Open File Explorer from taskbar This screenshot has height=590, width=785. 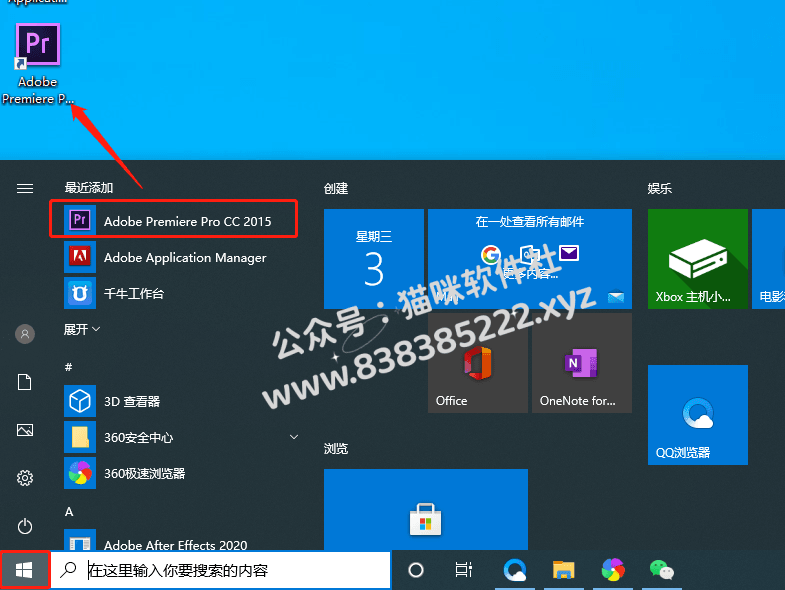(x=563, y=570)
